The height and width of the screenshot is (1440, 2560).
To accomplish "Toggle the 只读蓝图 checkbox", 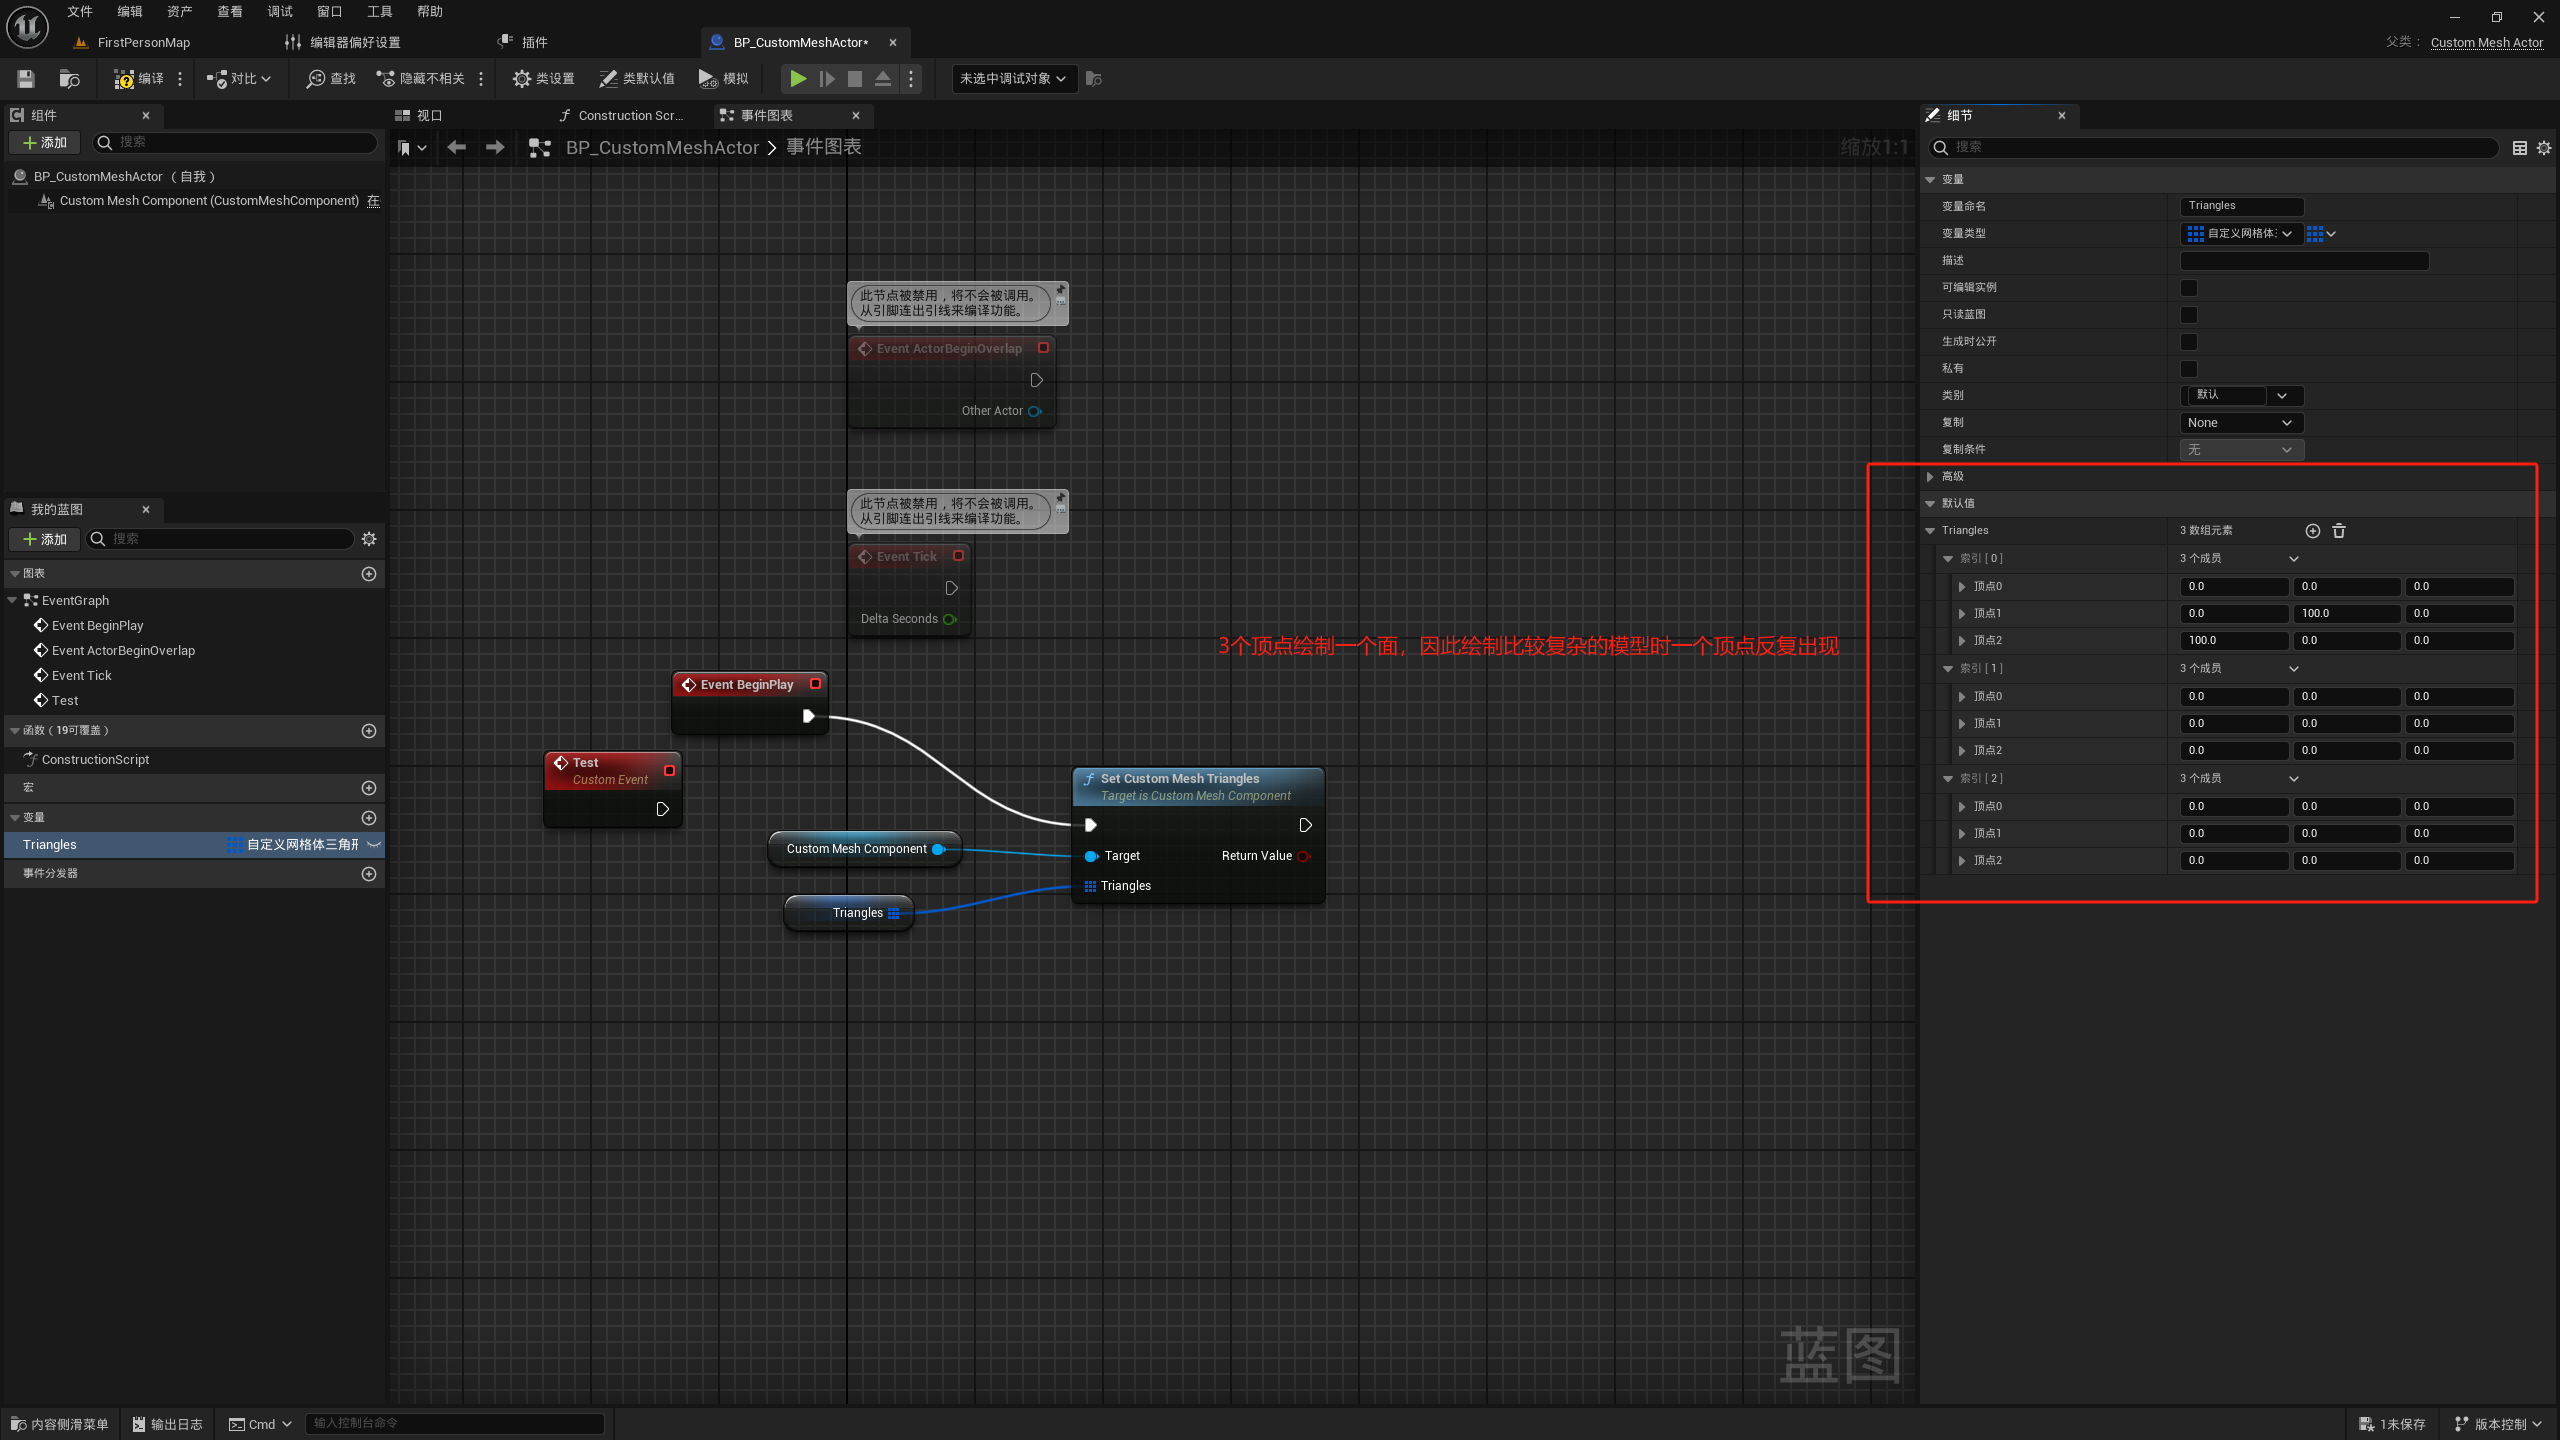I will pyautogui.click(x=2189, y=315).
